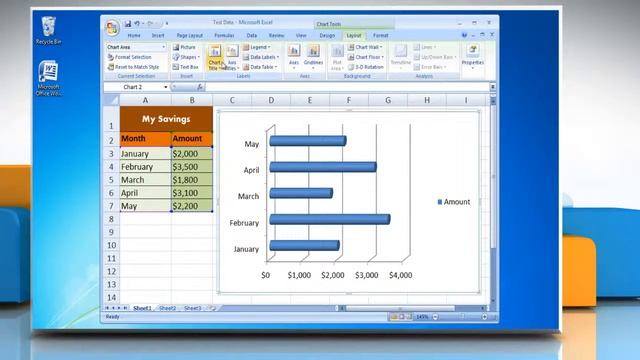Switch to the Review ribbon tab

tap(276, 36)
